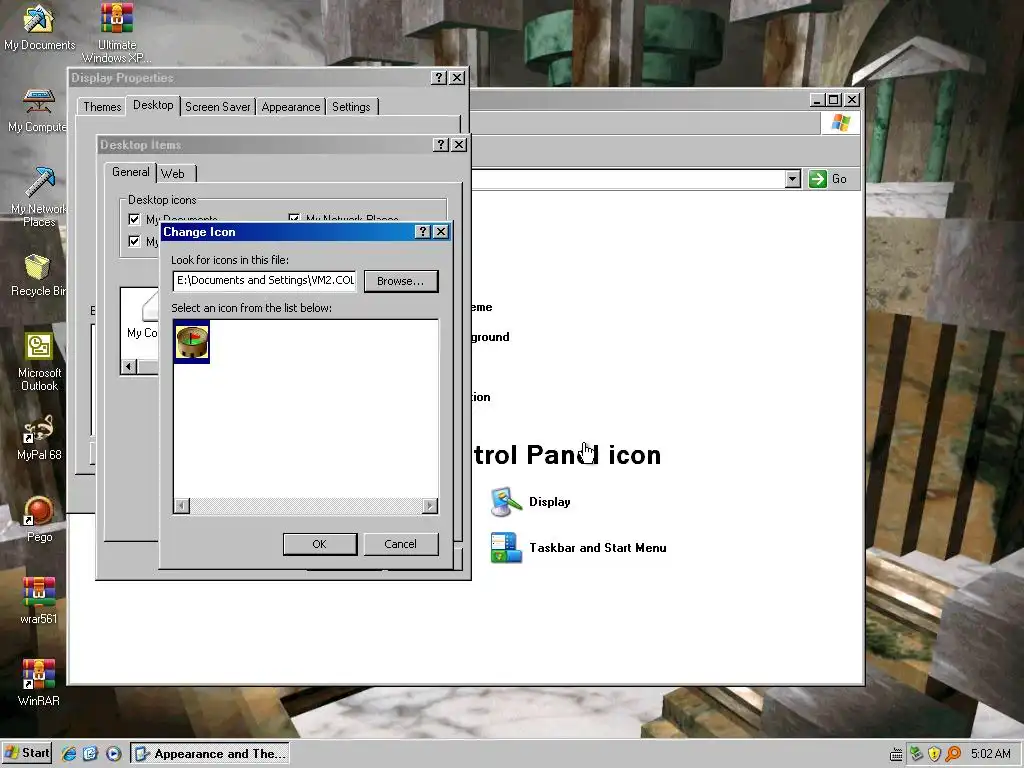Select the WinRAR desktop shortcut
This screenshot has height=768, width=1024.
[39, 682]
